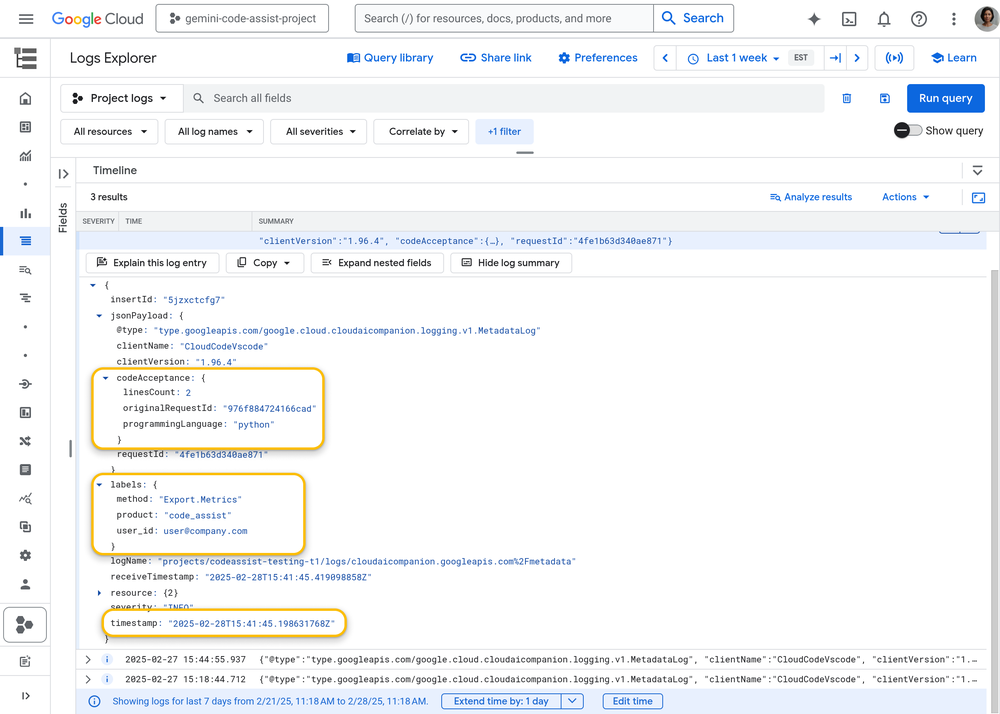Click the TIME column header

134,221
